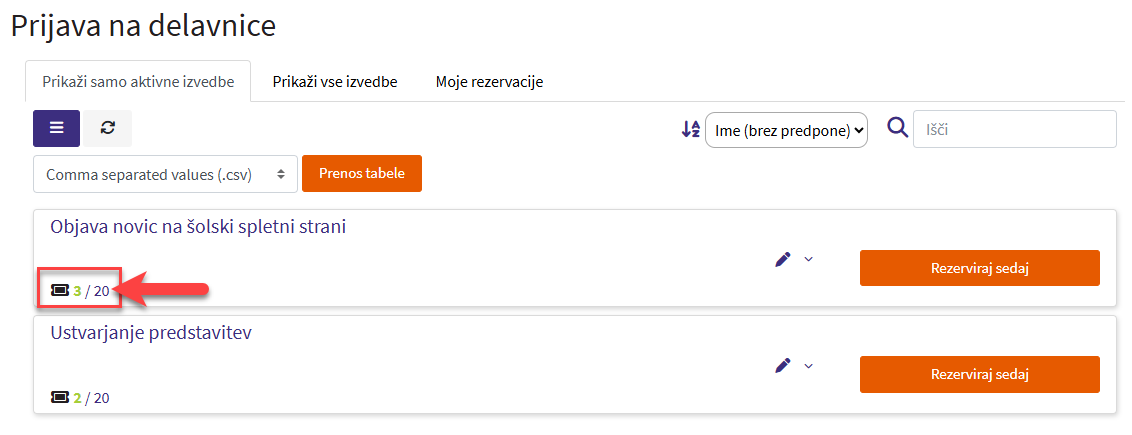Viewport: 1132px width, 435px height.
Task: Focus the Išči search input field
Action: tap(1014, 129)
